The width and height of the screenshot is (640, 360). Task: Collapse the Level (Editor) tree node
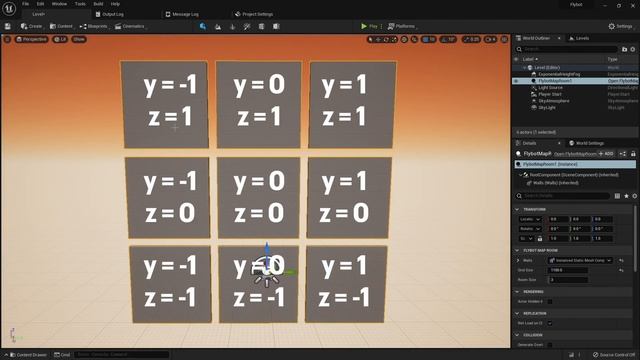click(524, 68)
